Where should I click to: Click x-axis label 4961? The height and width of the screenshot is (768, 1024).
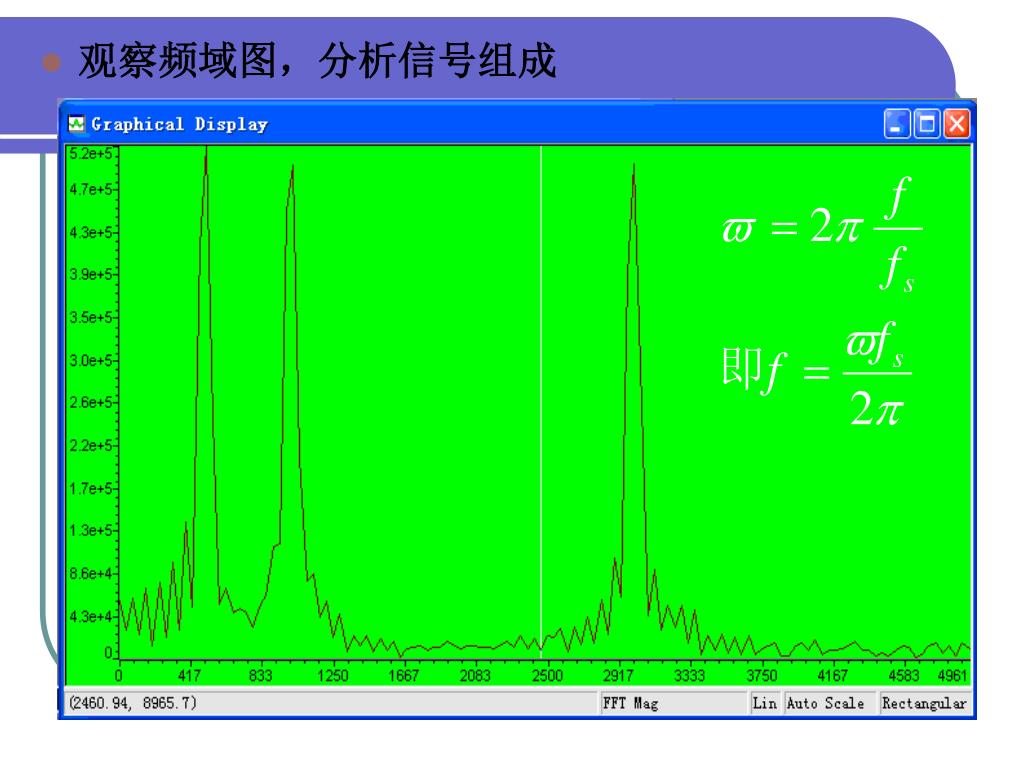click(952, 675)
